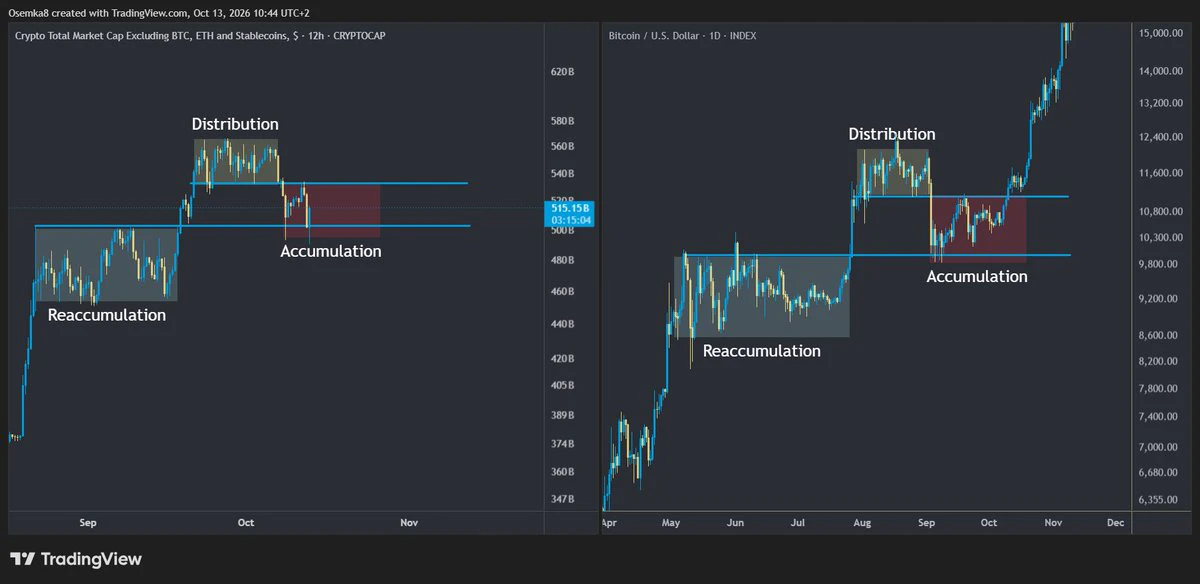Select the red Accumulation box on the Bitcoin chart
Viewport: 1200px width, 584px height.
point(977,229)
